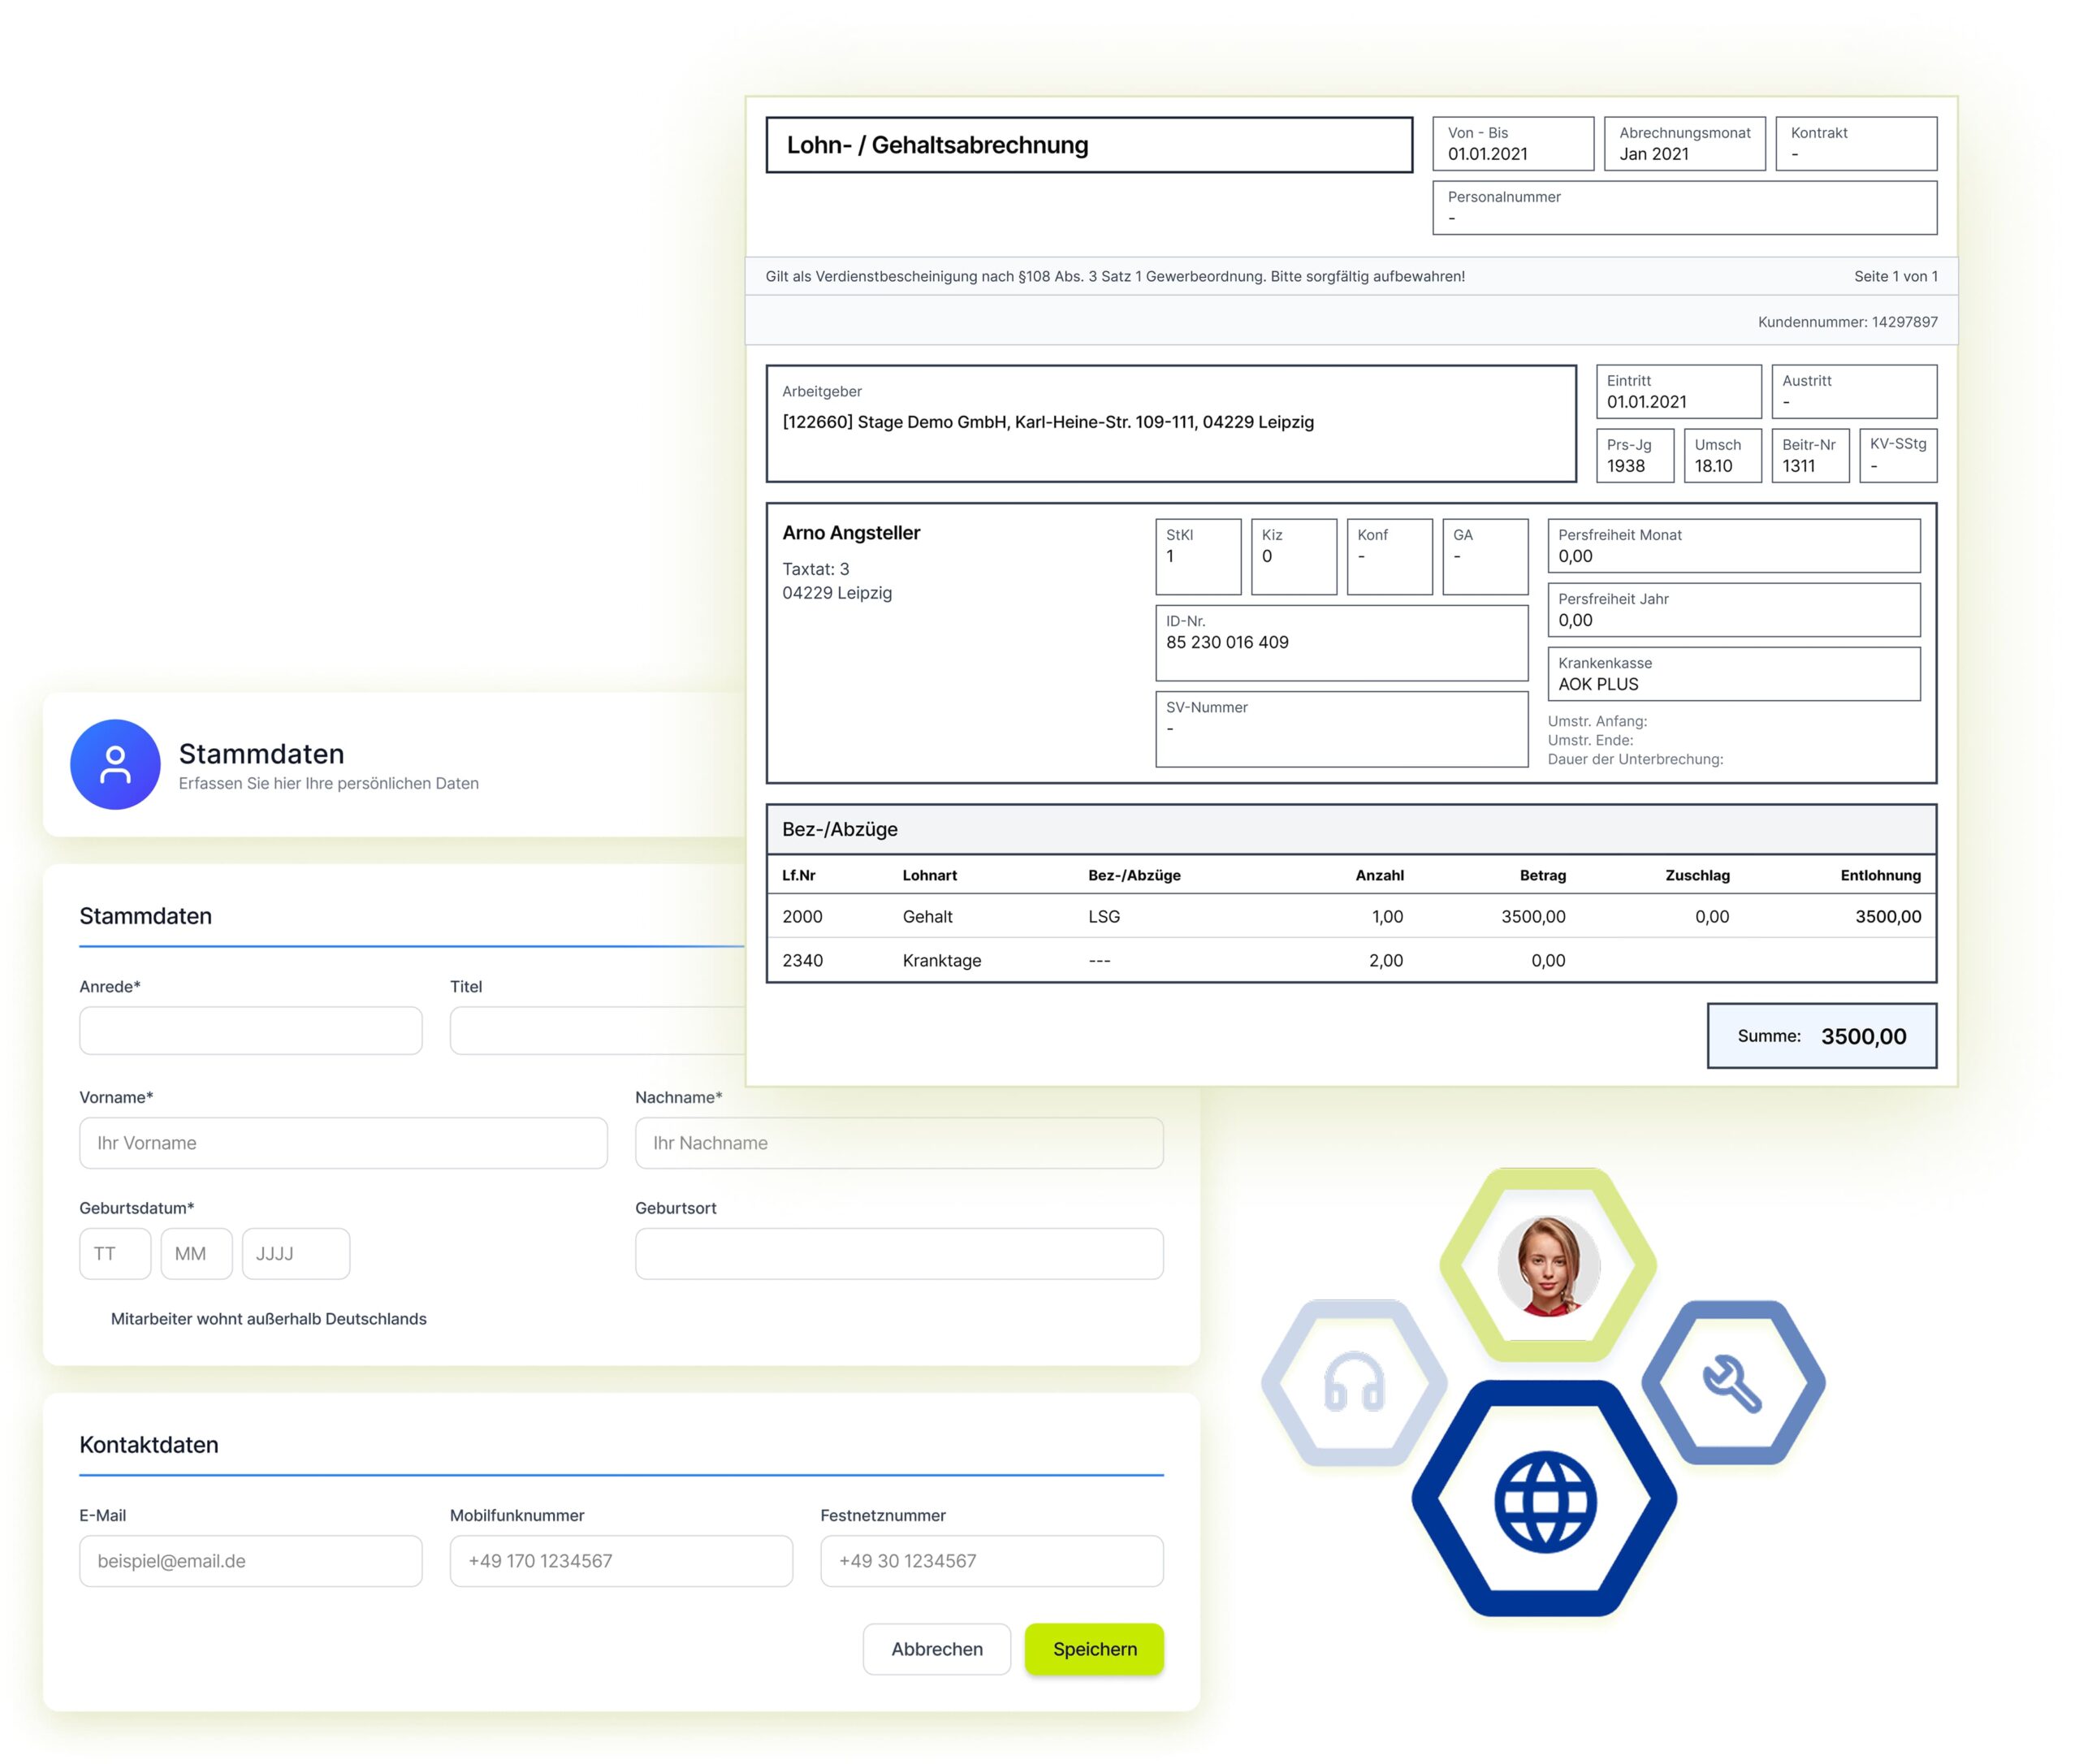Select the TT day birthdate field

115,1254
